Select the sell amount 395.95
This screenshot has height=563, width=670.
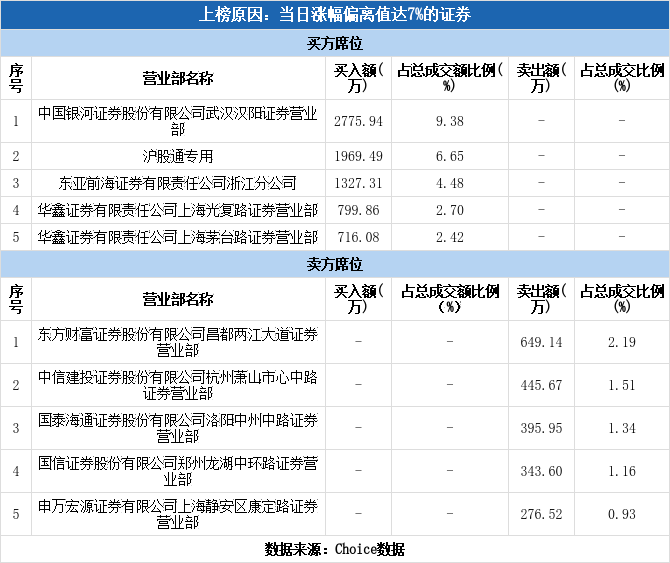pos(541,428)
